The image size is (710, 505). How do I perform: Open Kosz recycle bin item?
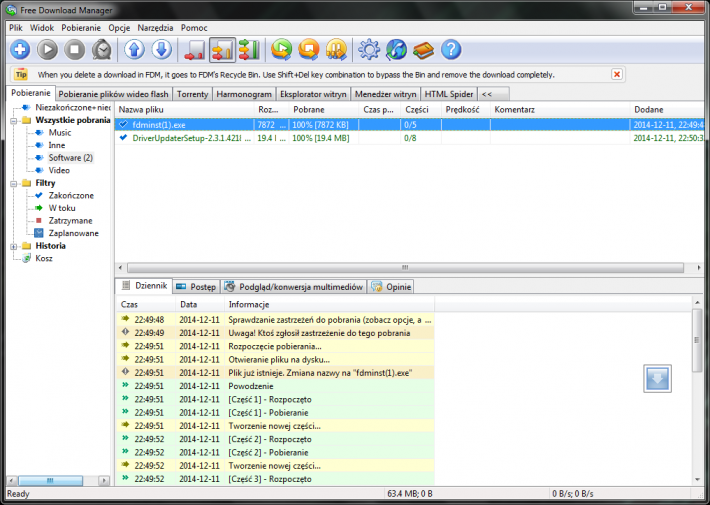44,259
